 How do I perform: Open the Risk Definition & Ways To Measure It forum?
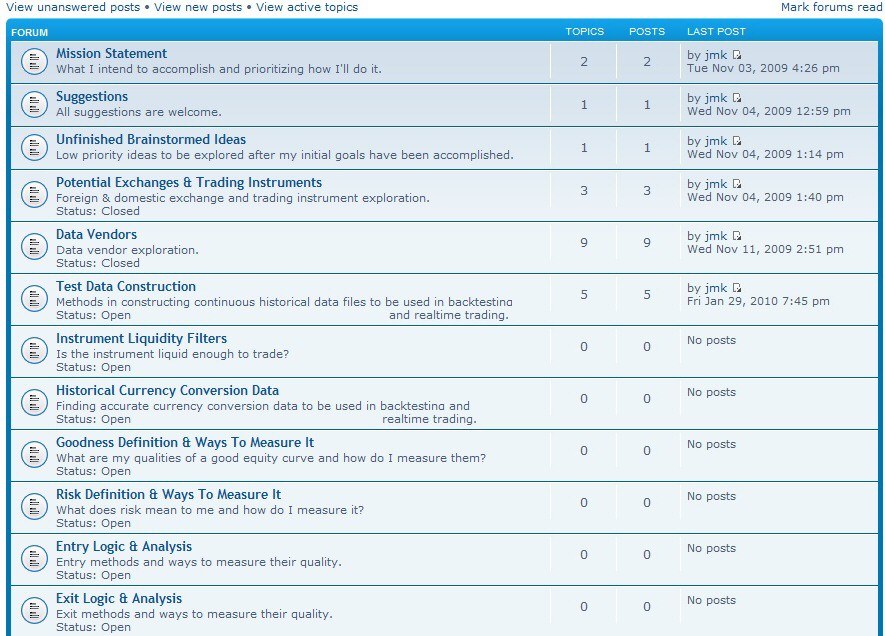(x=169, y=494)
